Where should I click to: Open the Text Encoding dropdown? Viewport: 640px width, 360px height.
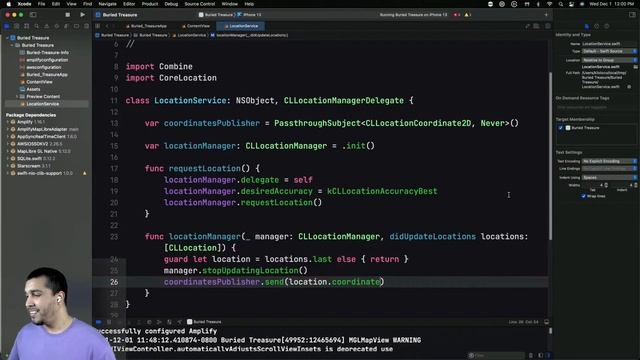[609, 161]
